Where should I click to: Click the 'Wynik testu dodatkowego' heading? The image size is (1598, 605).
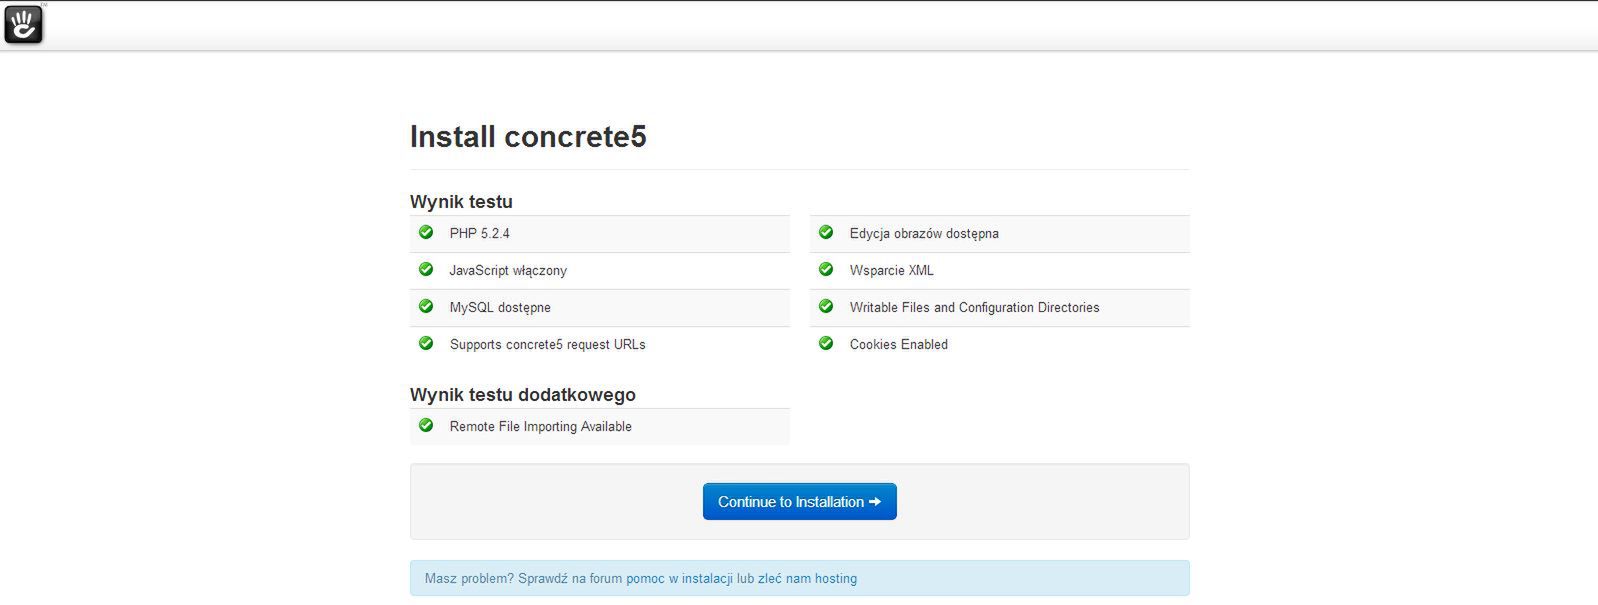click(523, 395)
